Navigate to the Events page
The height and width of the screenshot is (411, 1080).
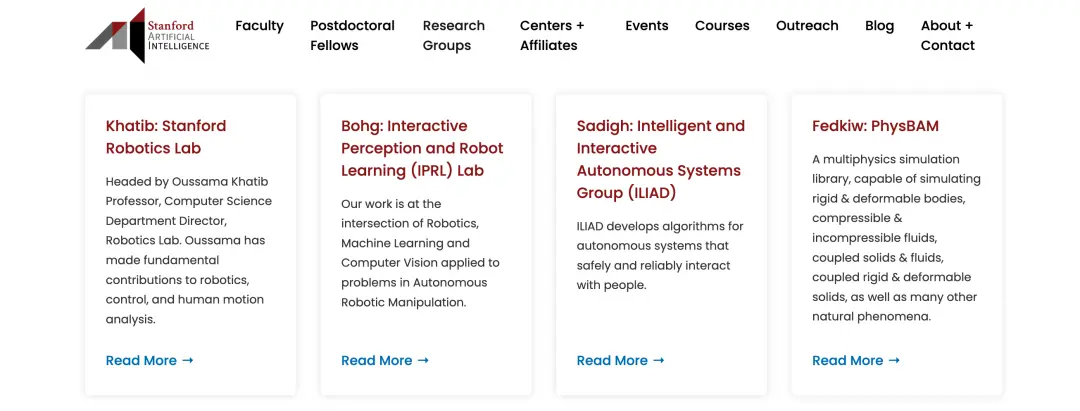647,26
